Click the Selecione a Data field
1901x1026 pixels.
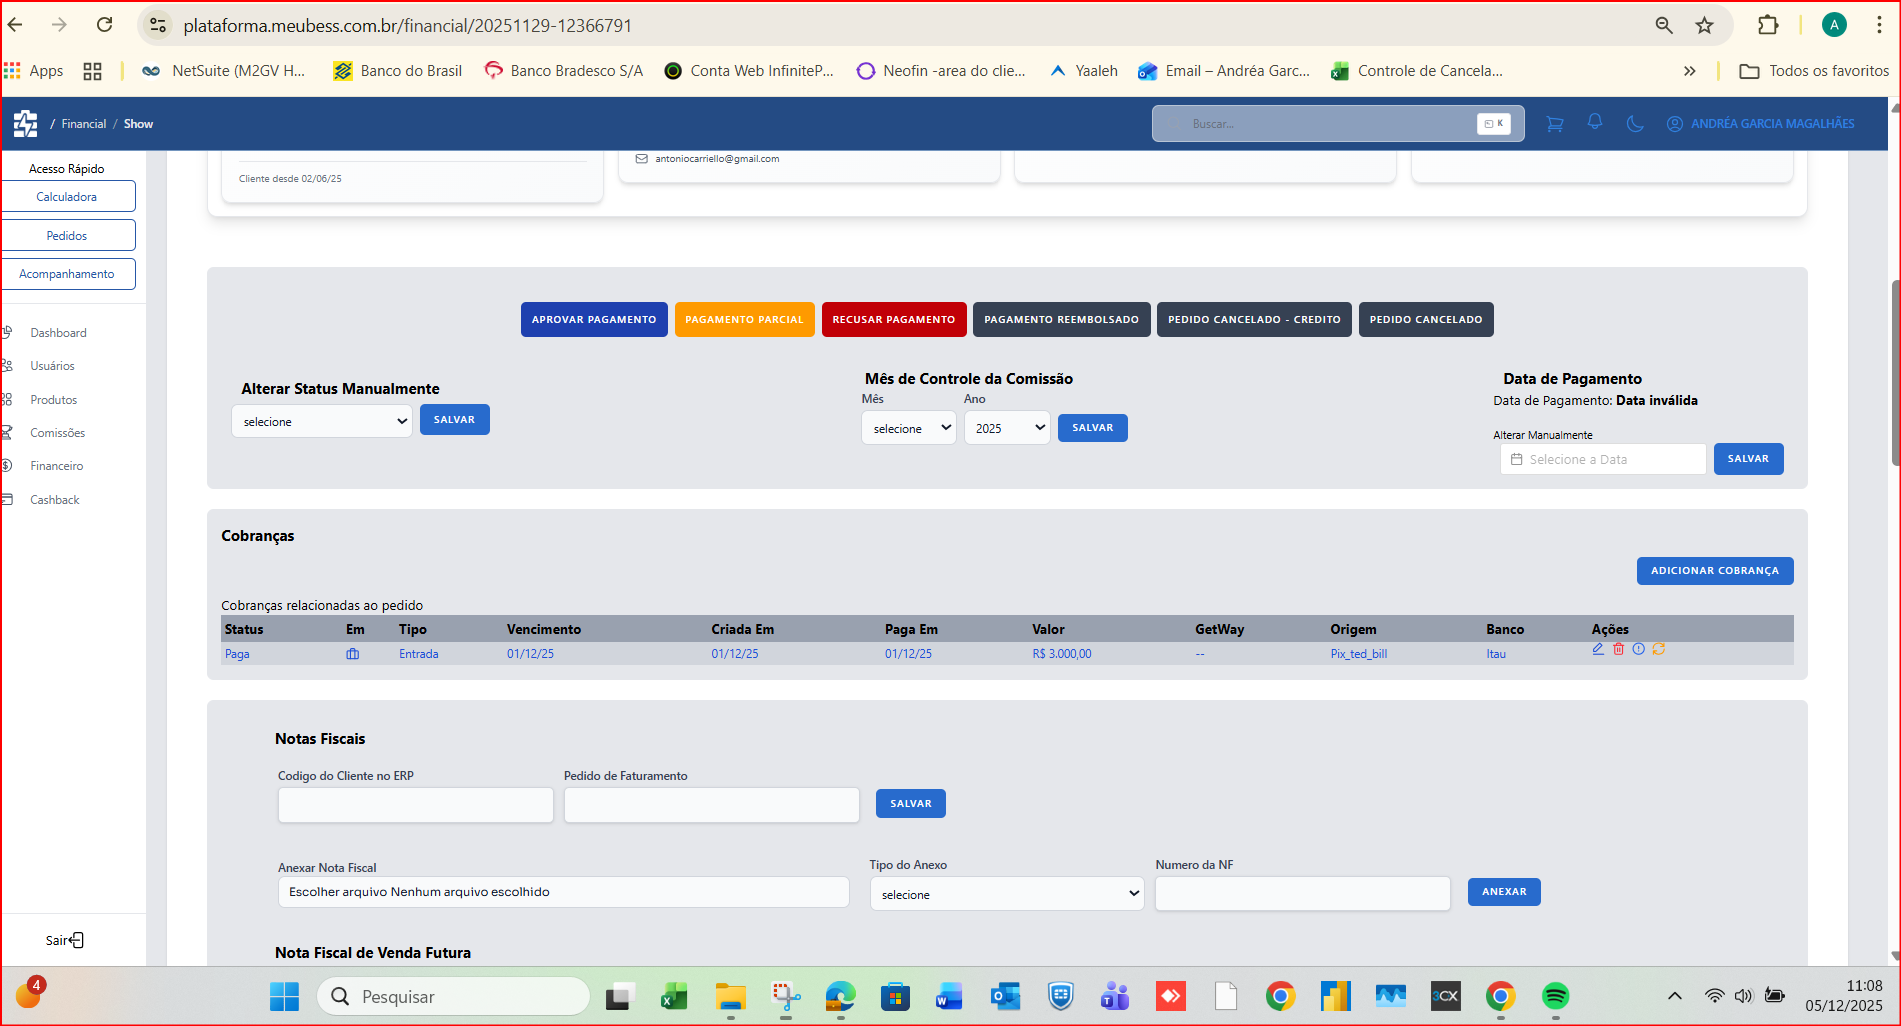[x=1603, y=459]
